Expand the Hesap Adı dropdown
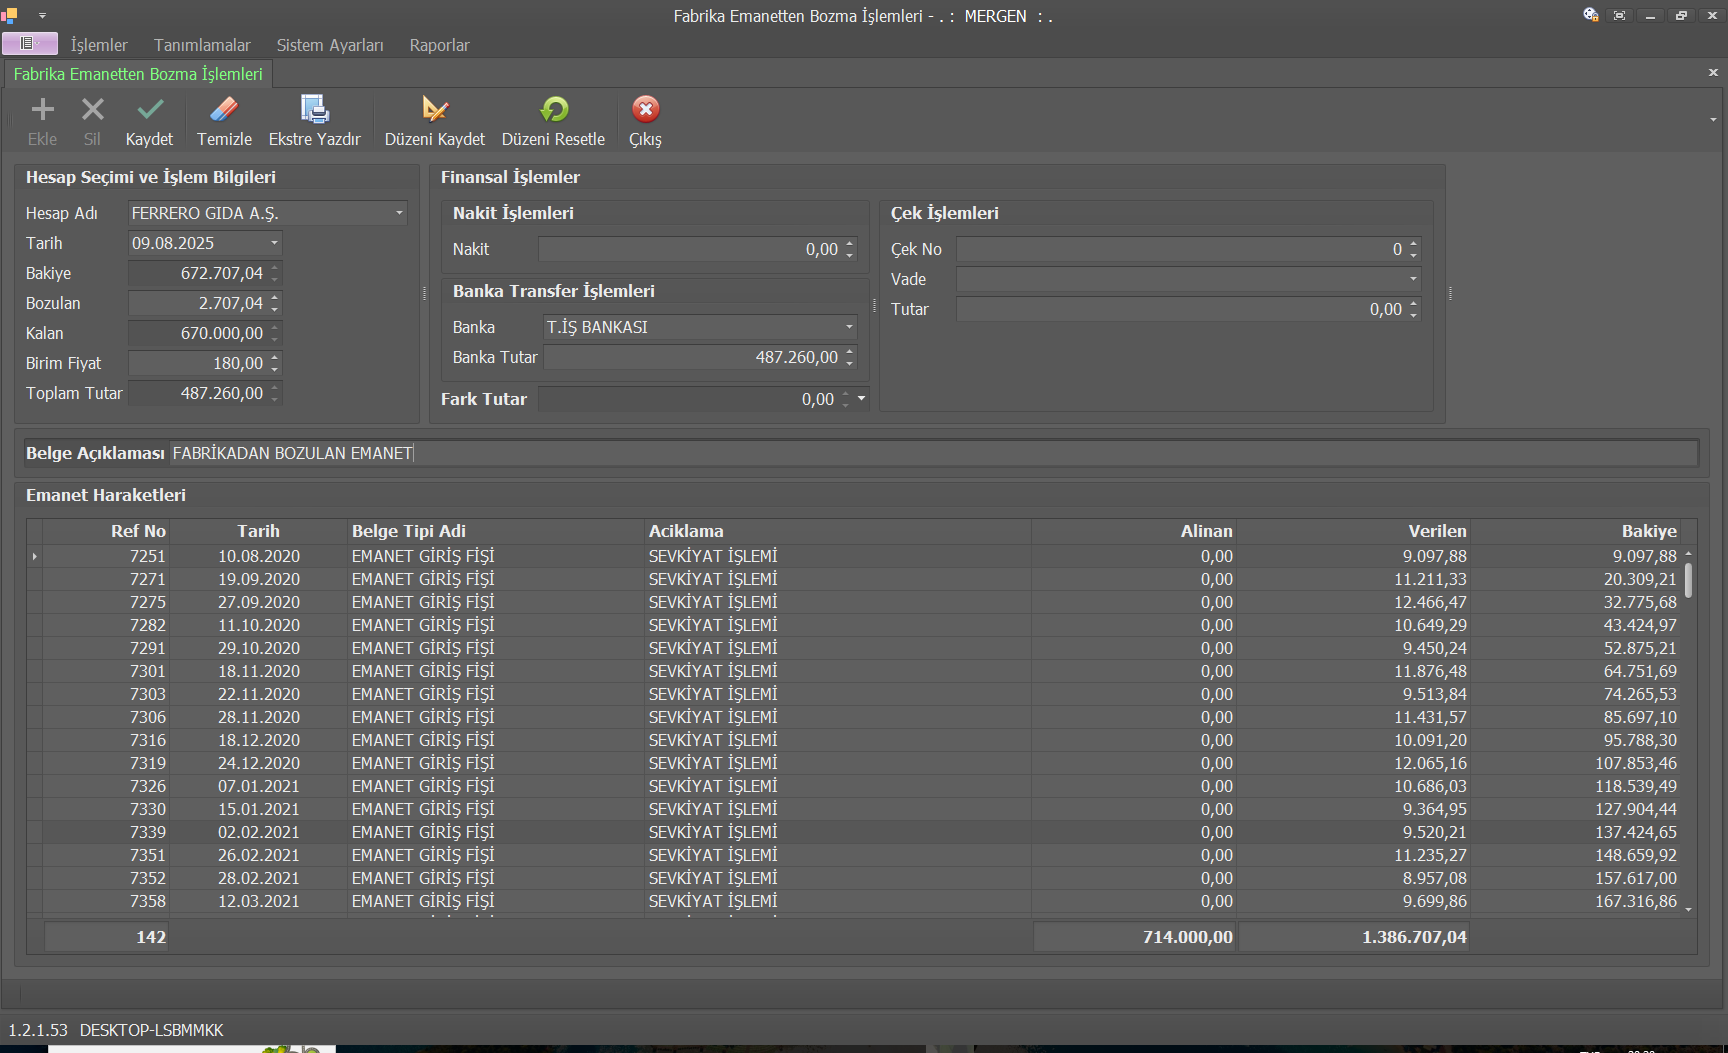This screenshot has height=1053, width=1728. click(x=399, y=213)
